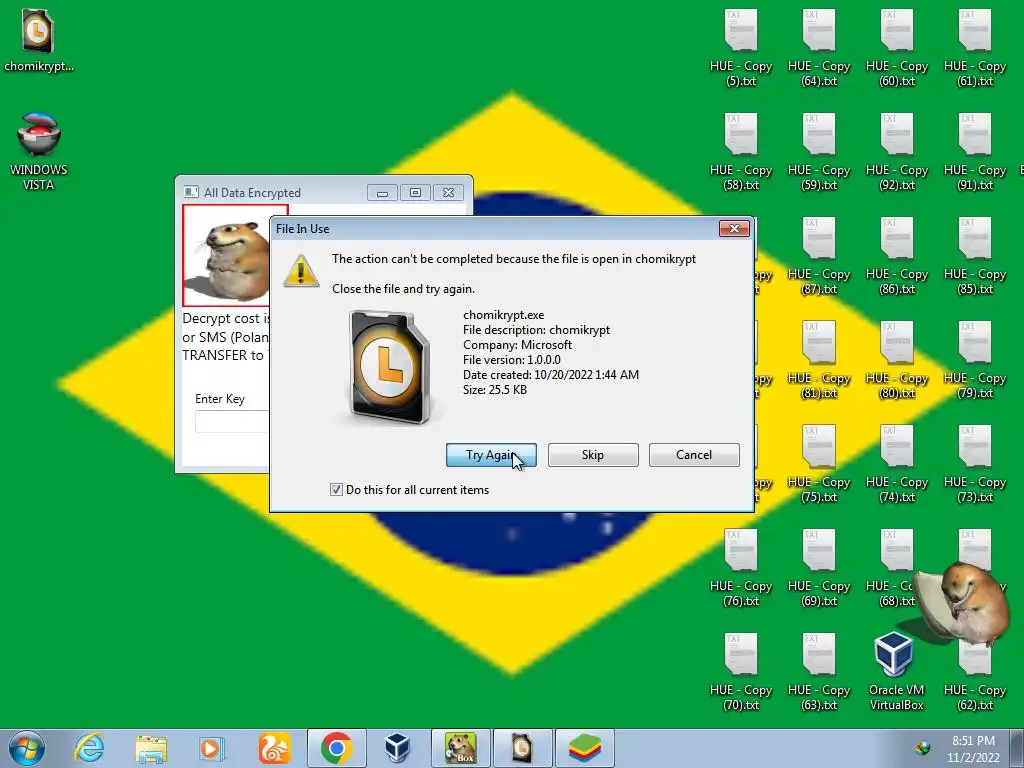Select HUE - Copy (60).txt file

[x=897, y=48]
